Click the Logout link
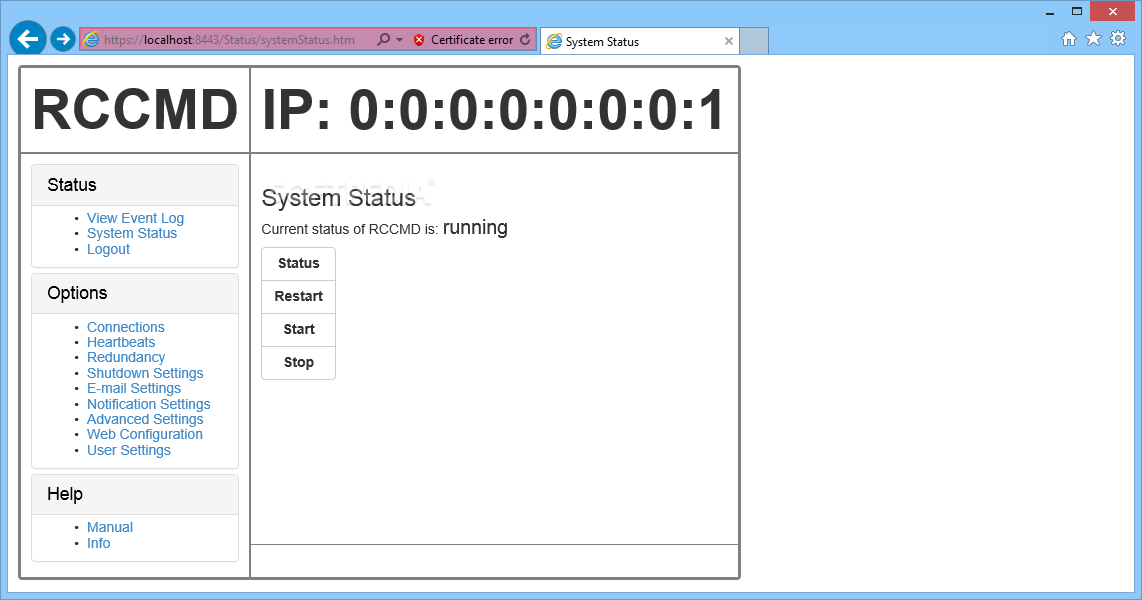1142x600 pixels. pyautogui.click(x=109, y=249)
